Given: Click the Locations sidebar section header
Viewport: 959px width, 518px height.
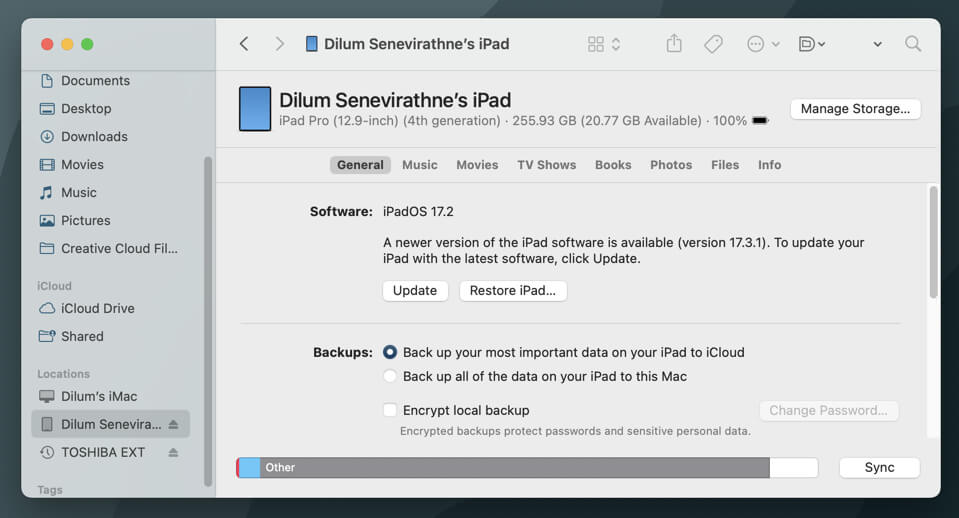Looking at the screenshot, I should tap(63, 374).
